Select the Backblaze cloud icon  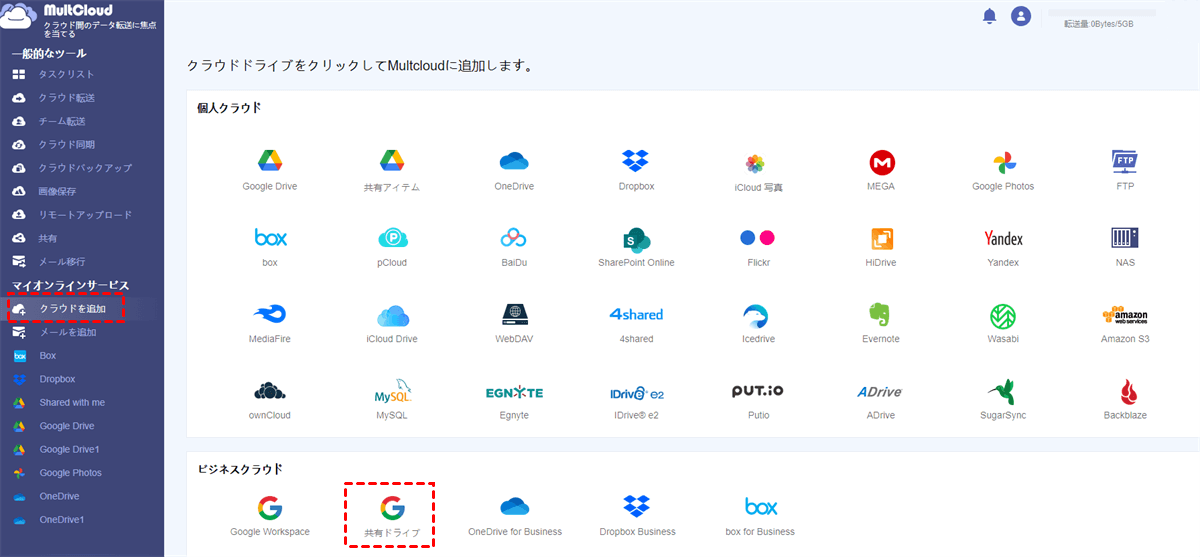pyautogui.click(x=1125, y=392)
